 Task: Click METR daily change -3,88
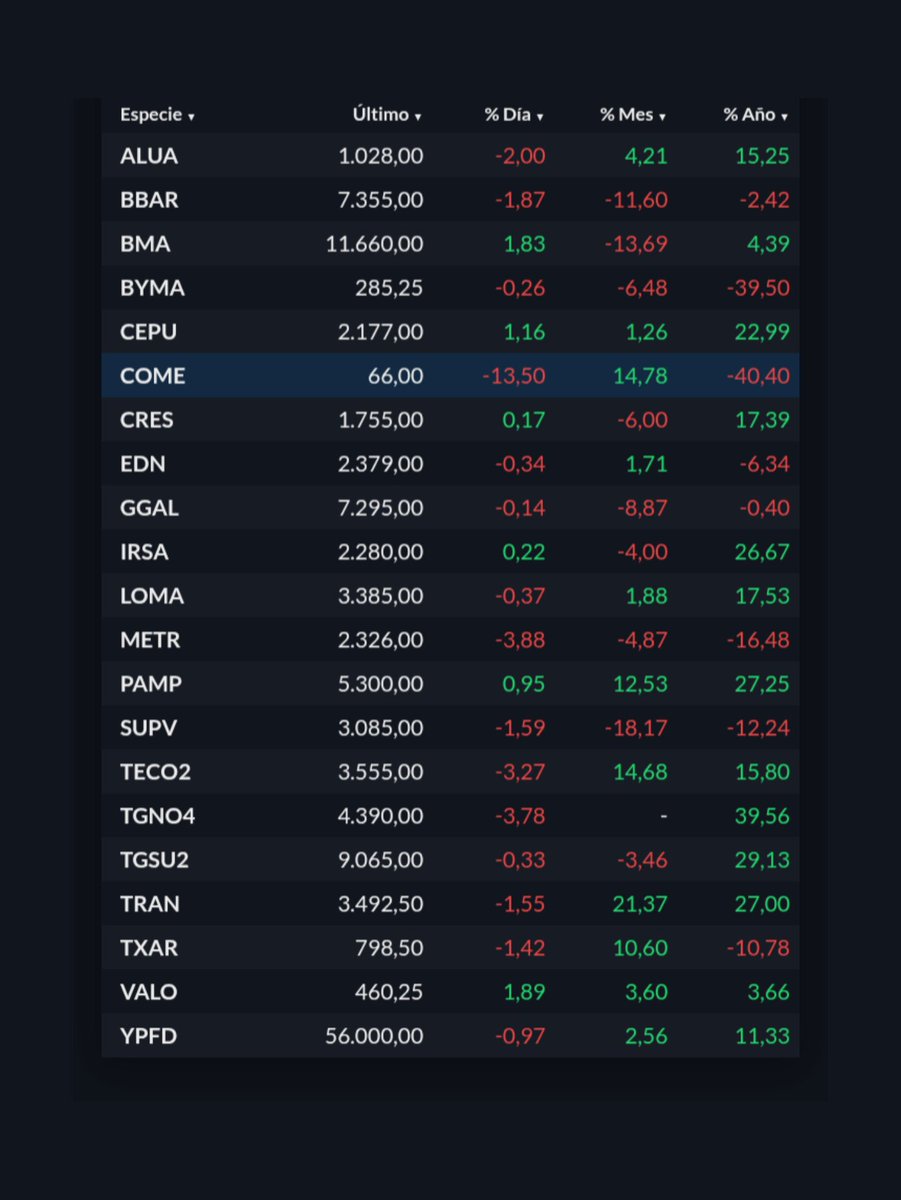click(x=520, y=640)
